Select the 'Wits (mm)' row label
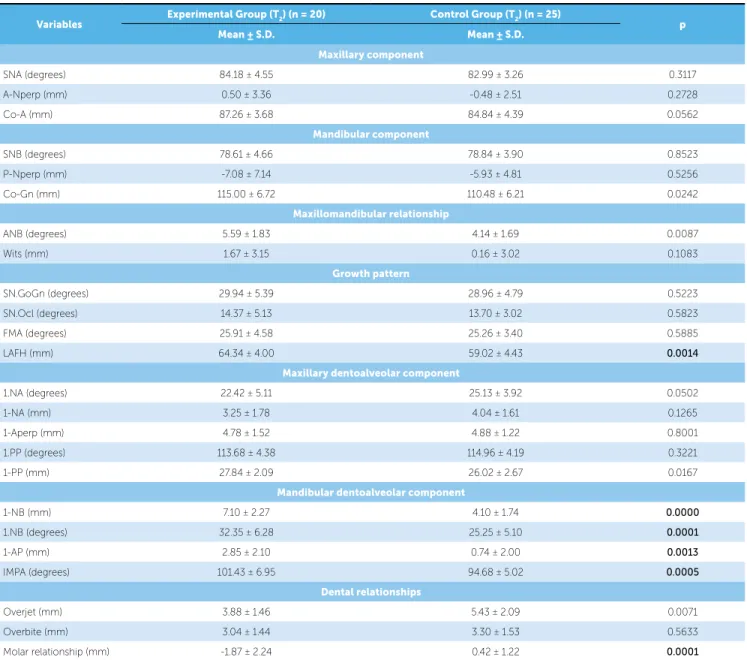Image resolution: width=747 pixels, height=660 pixels. point(26,254)
